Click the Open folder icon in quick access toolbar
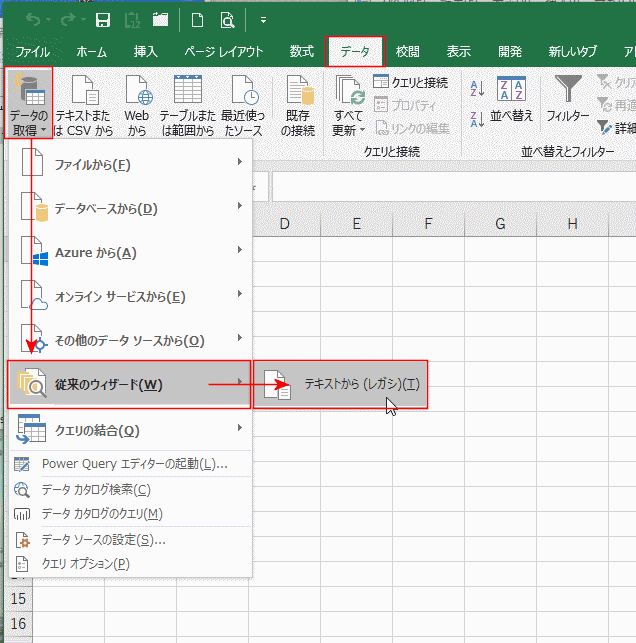Image resolution: width=636 pixels, height=643 pixels. tap(160, 19)
